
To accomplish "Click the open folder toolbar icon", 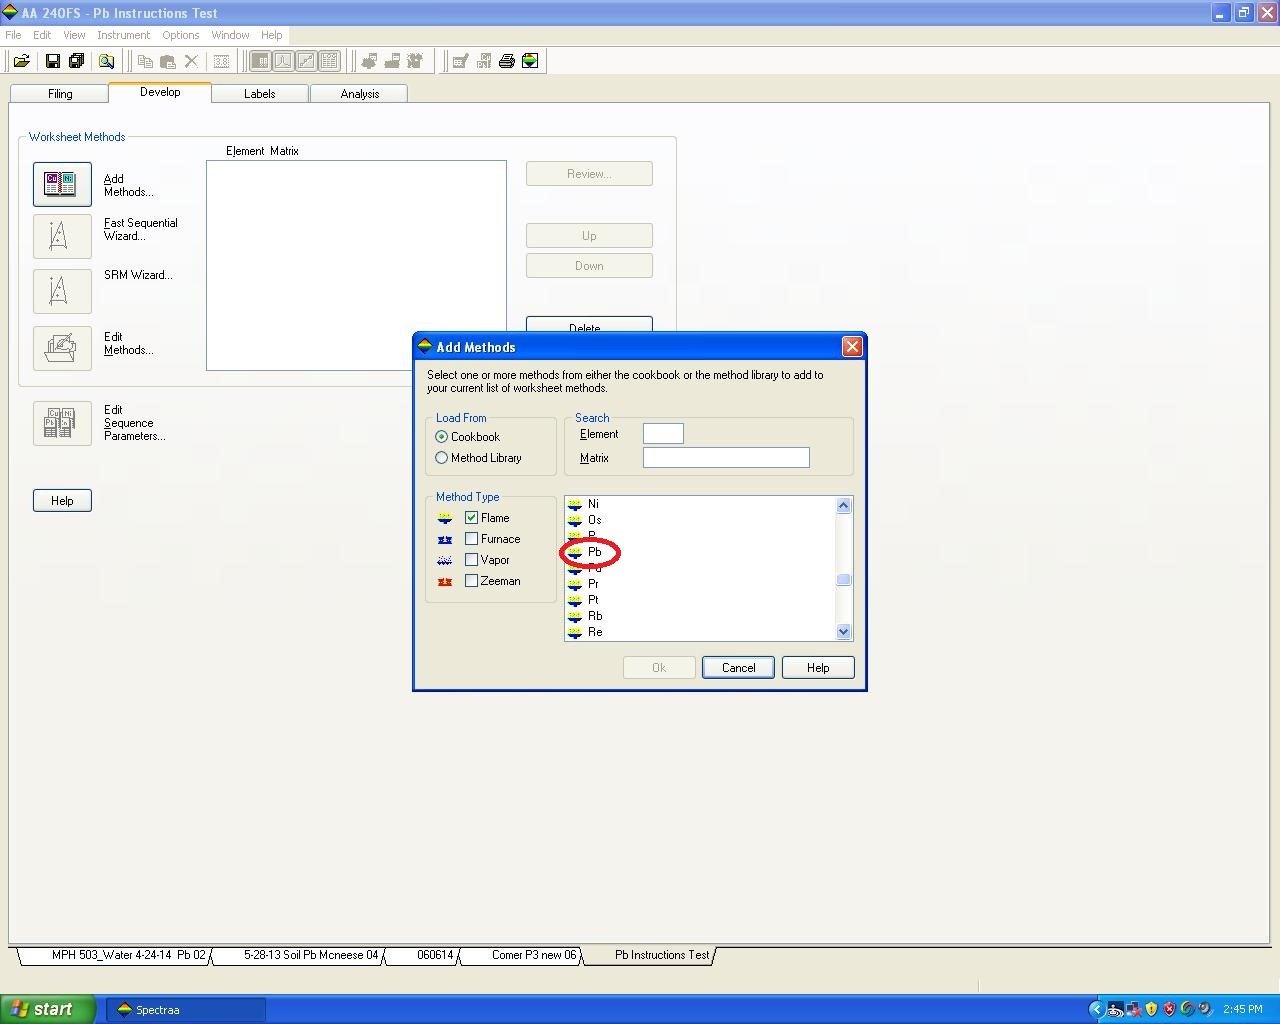I will (x=21, y=61).
